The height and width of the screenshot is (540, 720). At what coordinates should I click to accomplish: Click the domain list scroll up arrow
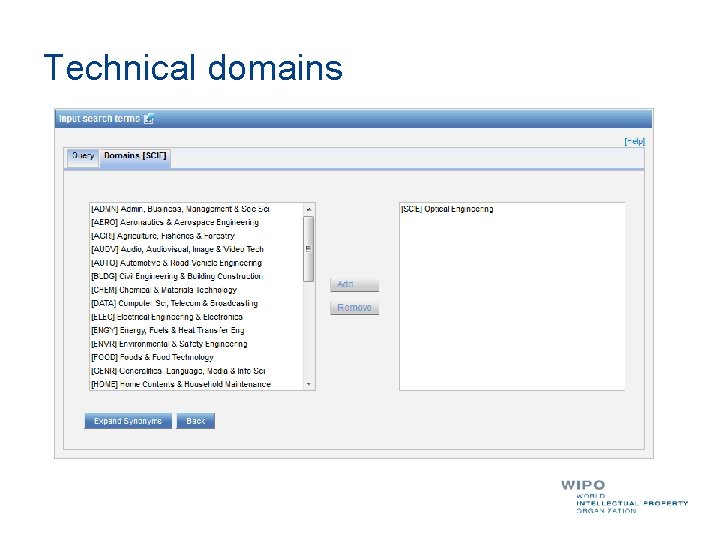(x=309, y=209)
